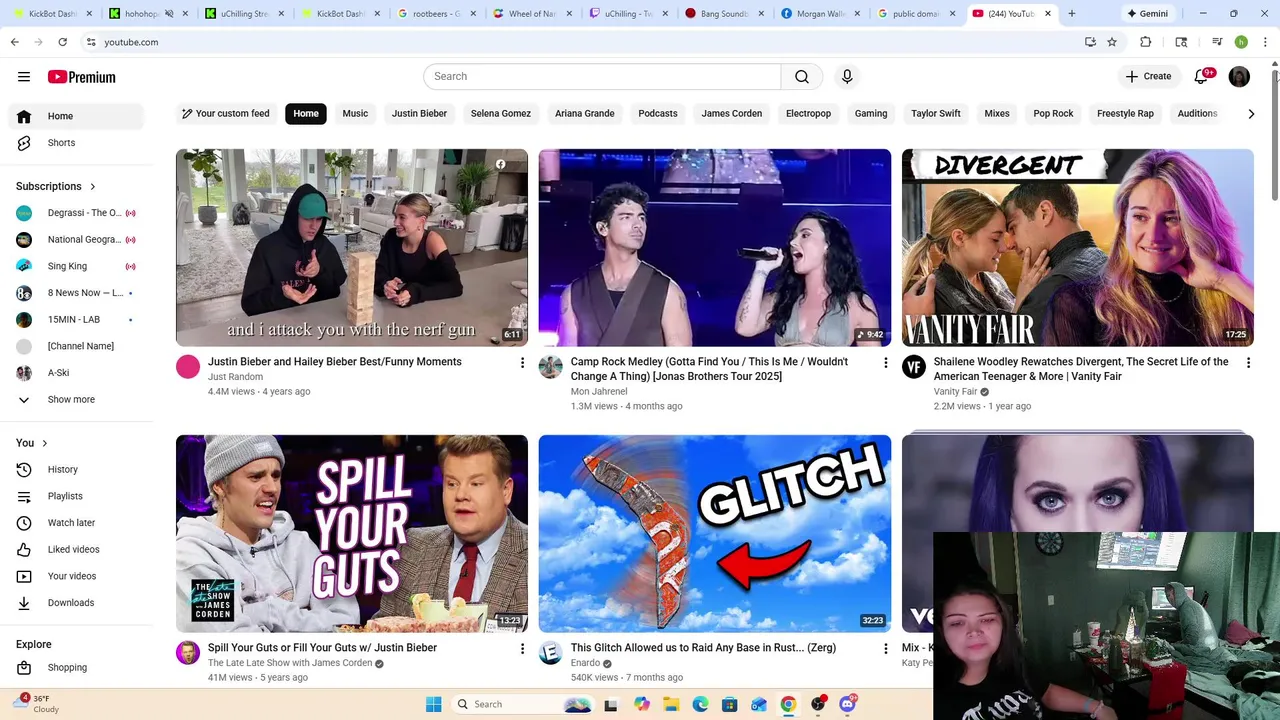The width and height of the screenshot is (1280, 720).
Task: Select the Justin Bieber chip
Action: point(419,114)
